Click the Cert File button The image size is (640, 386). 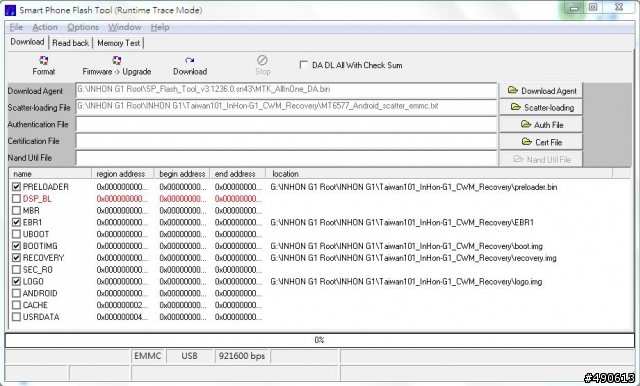coord(541,142)
